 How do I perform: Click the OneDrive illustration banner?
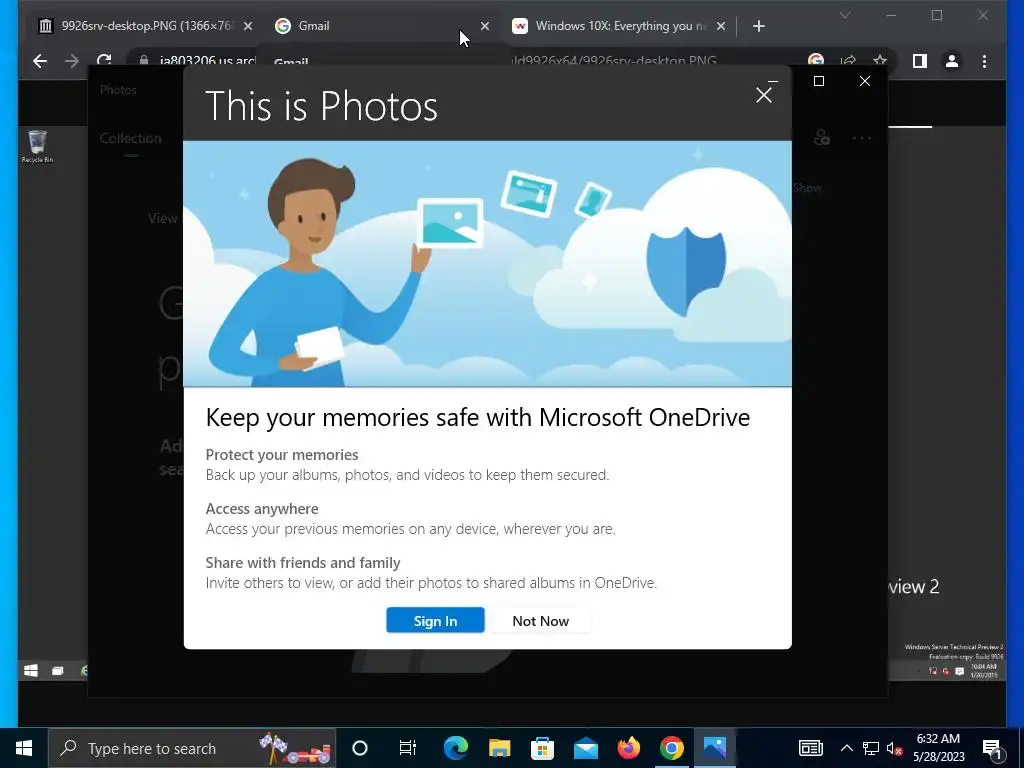(x=487, y=264)
